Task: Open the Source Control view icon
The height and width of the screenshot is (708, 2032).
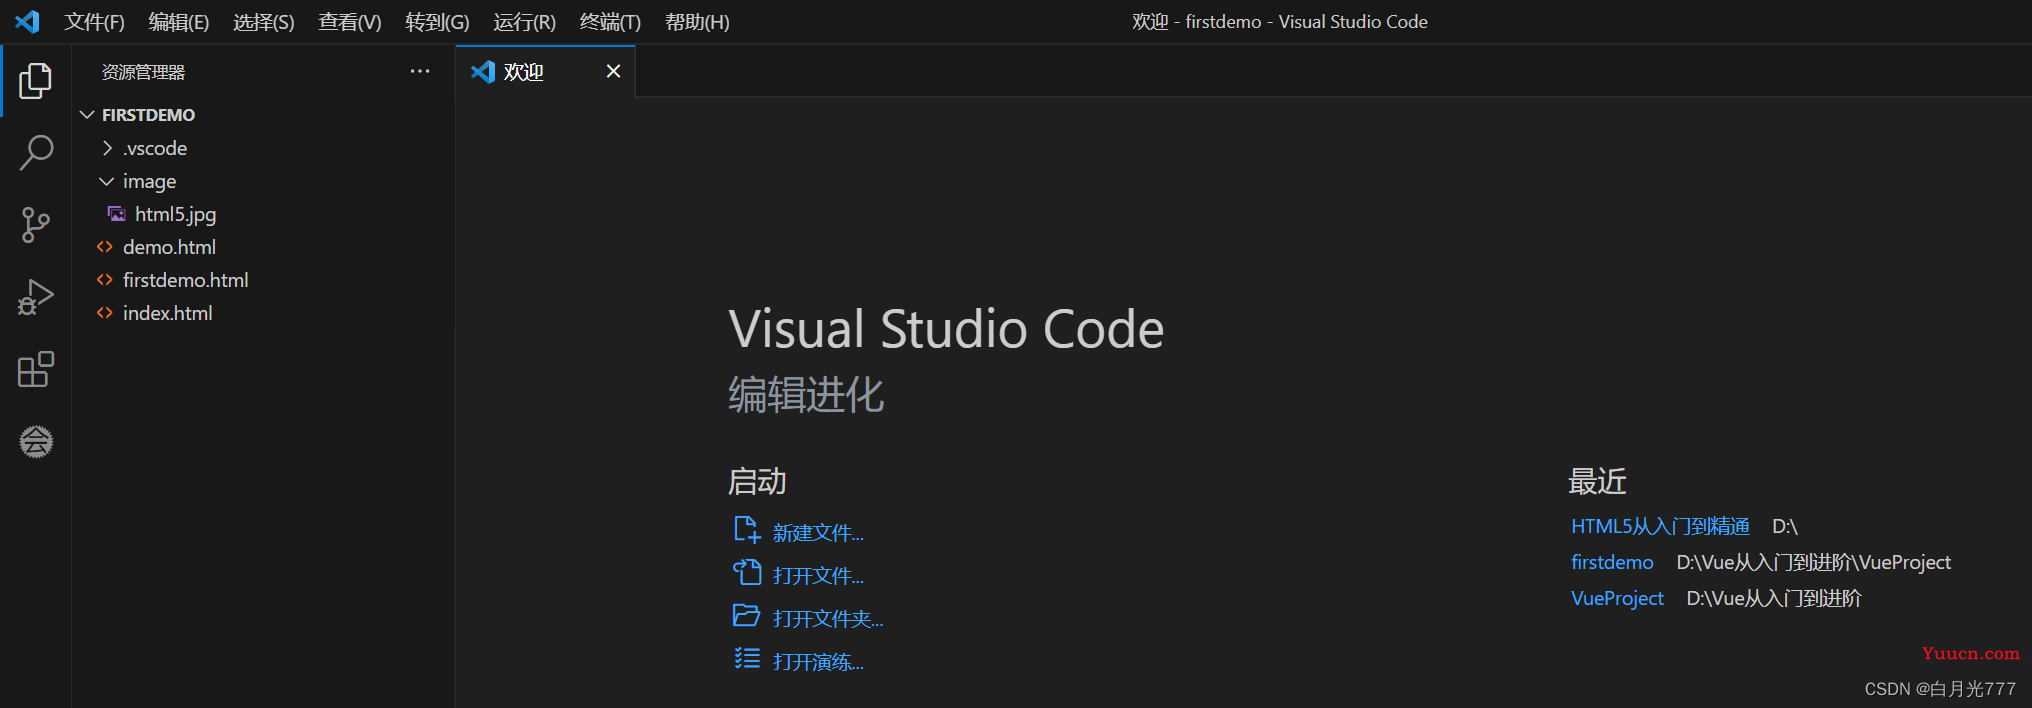Action: click(x=35, y=225)
